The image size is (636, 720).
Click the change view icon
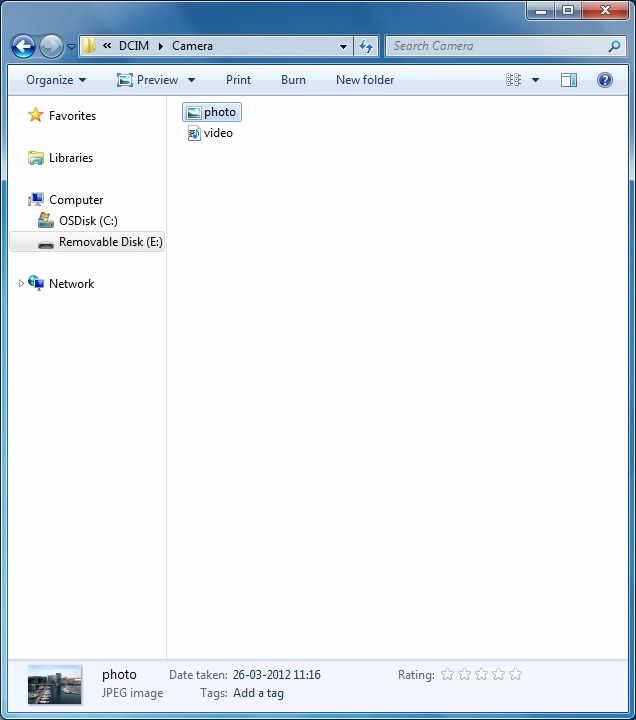pos(514,80)
